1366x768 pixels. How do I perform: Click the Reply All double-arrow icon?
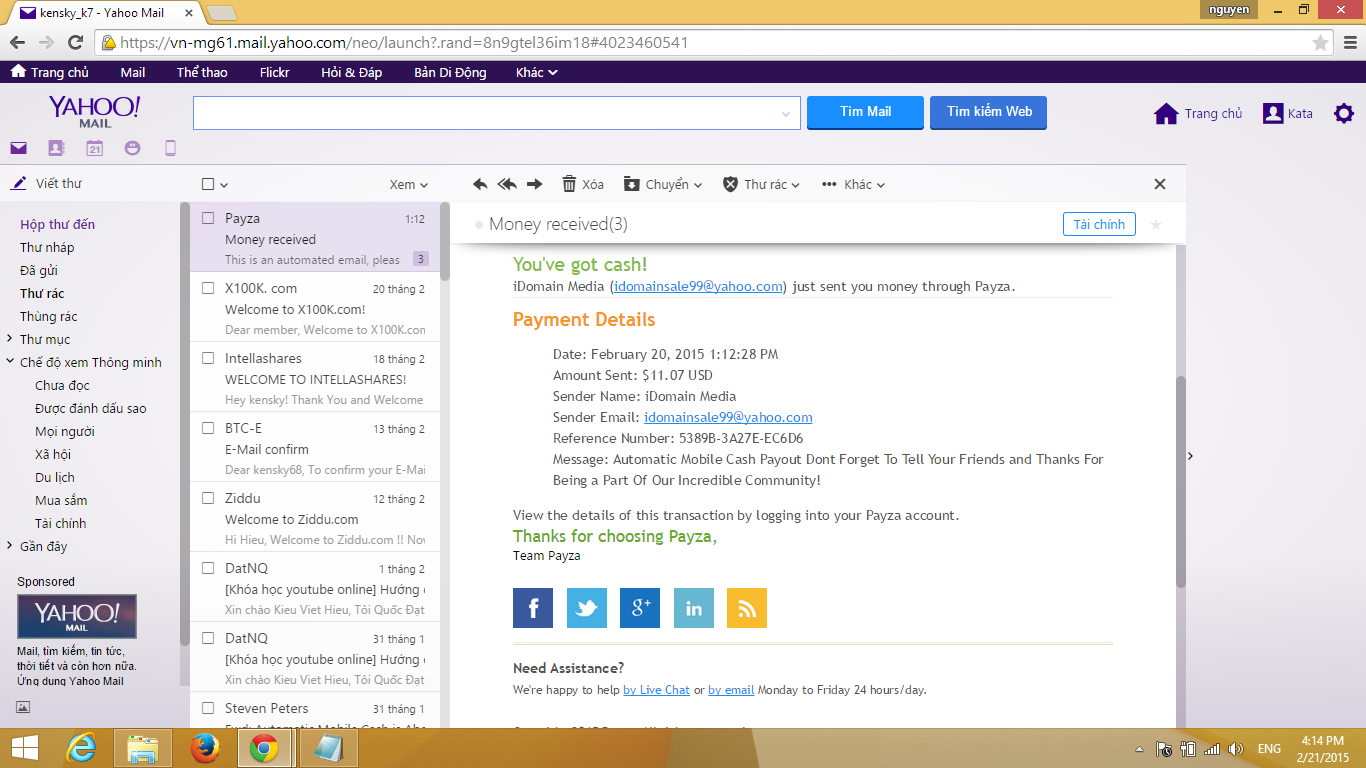(x=507, y=184)
